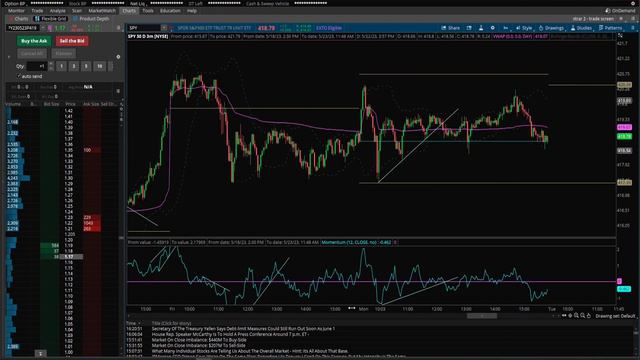The image size is (640, 360).
Task: Open active trader settings gear icon
Action: [118, 57]
